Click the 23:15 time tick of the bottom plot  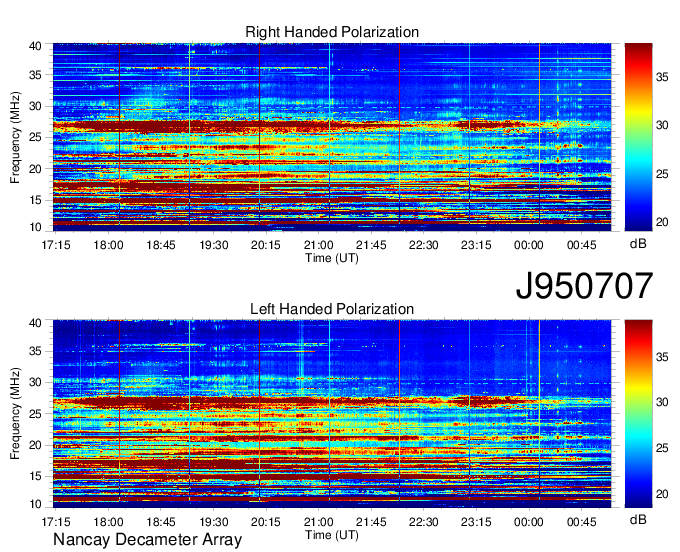point(476,522)
